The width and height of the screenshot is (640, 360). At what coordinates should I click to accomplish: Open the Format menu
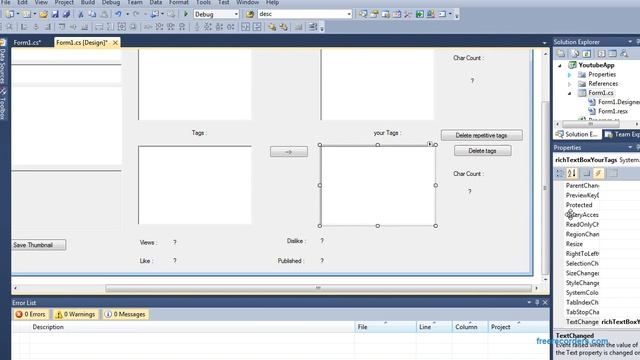(x=179, y=2)
